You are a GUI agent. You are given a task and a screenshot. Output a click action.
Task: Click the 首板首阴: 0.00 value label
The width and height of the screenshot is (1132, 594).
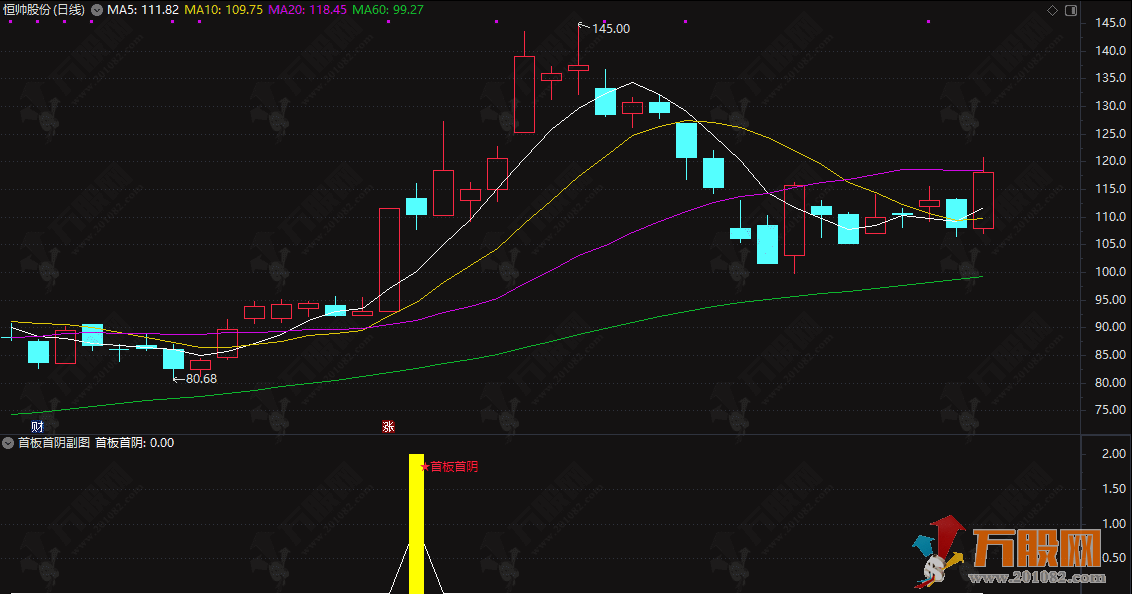(135, 442)
